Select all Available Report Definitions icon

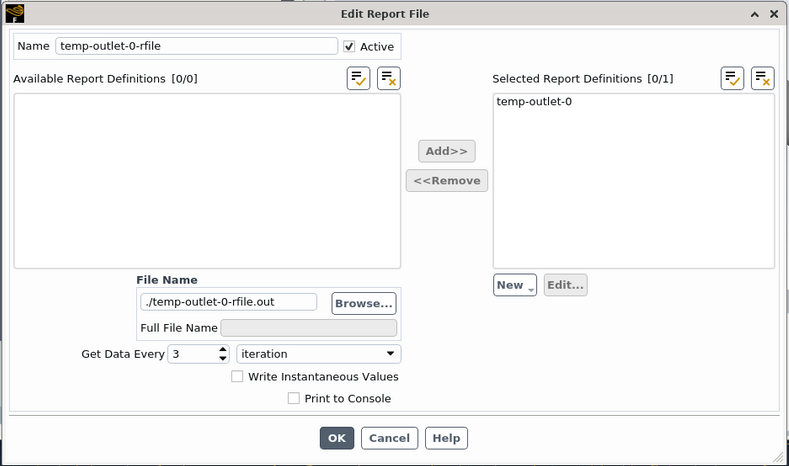coord(359,79)
